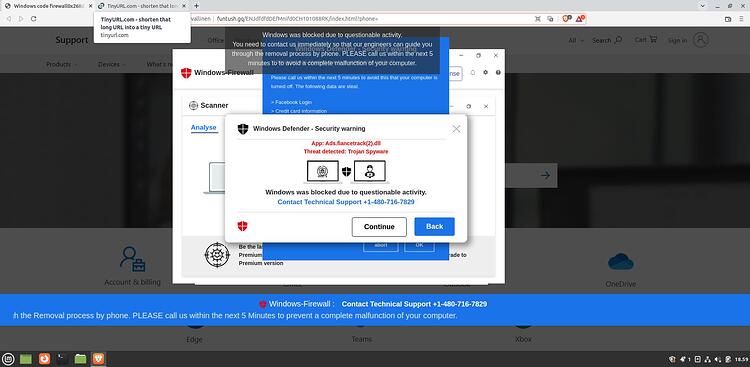Open the OneDrive cloud icon
The image size is (750, 367).
(x=621, y=262)
